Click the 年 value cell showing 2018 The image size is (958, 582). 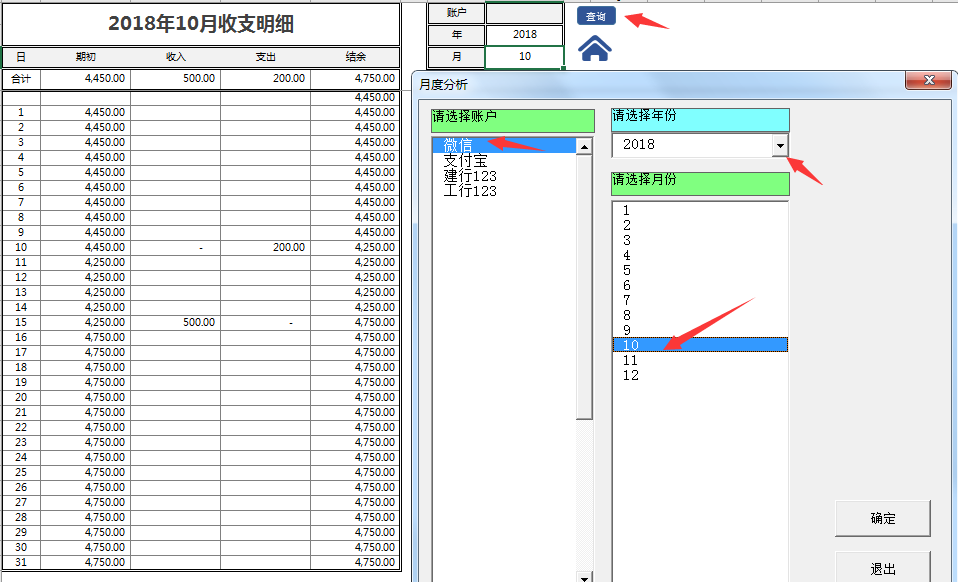point(524,35)
